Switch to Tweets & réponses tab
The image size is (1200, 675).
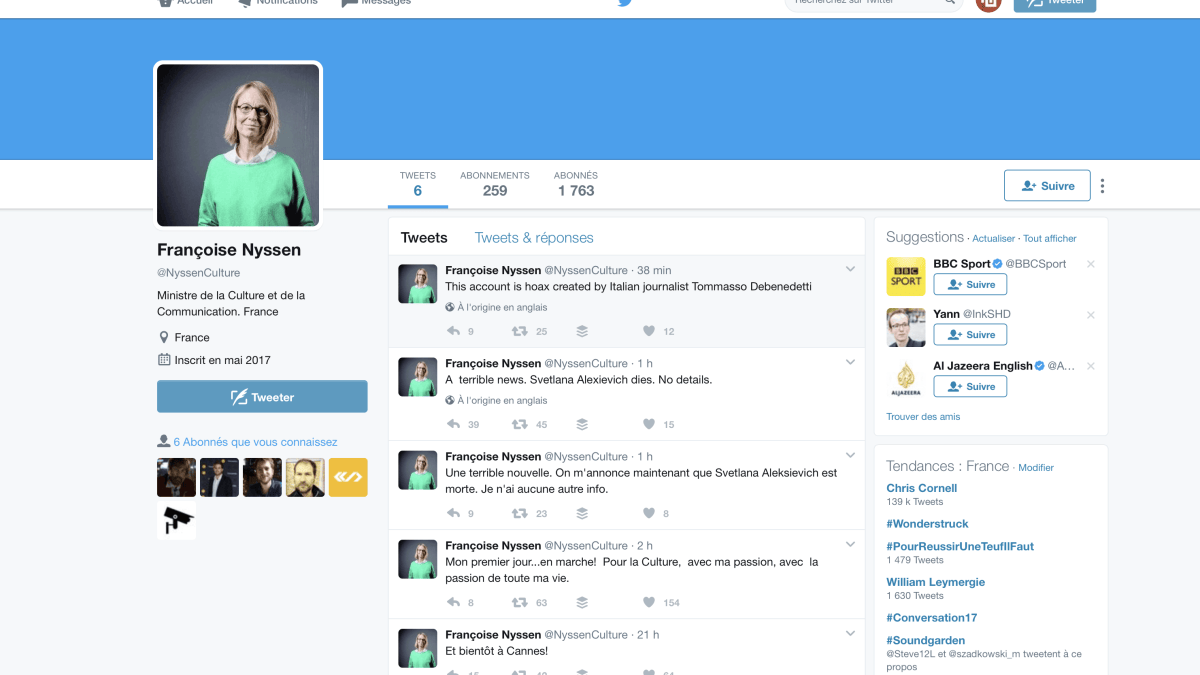pos(534,238)
